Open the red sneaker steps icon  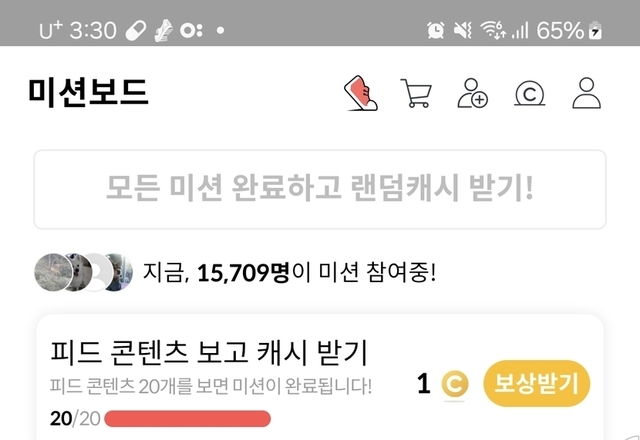[x=361, y=93]
